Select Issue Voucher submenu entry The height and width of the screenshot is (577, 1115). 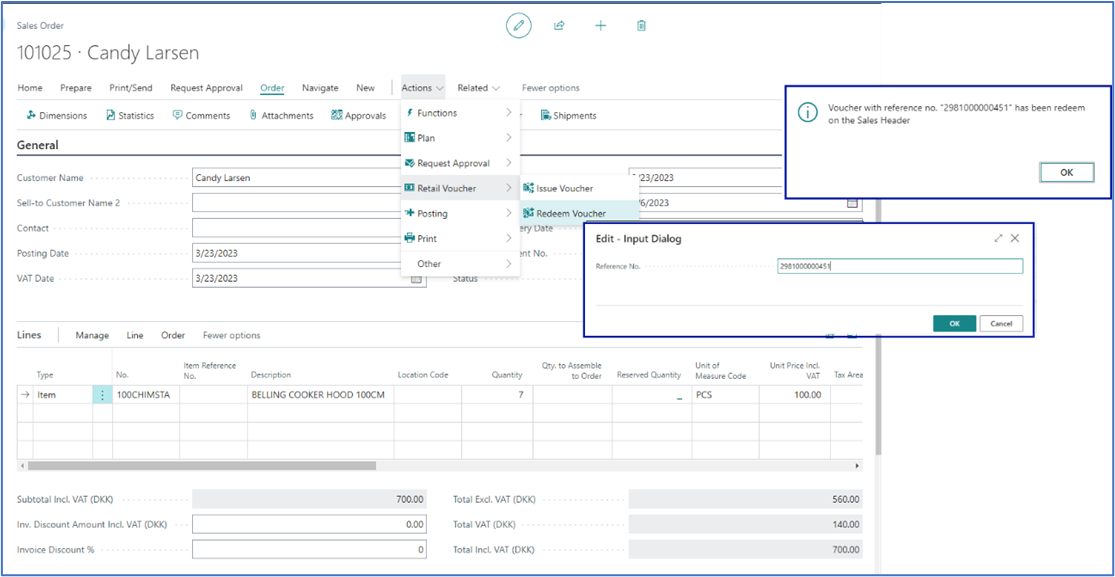click(580, 188)
